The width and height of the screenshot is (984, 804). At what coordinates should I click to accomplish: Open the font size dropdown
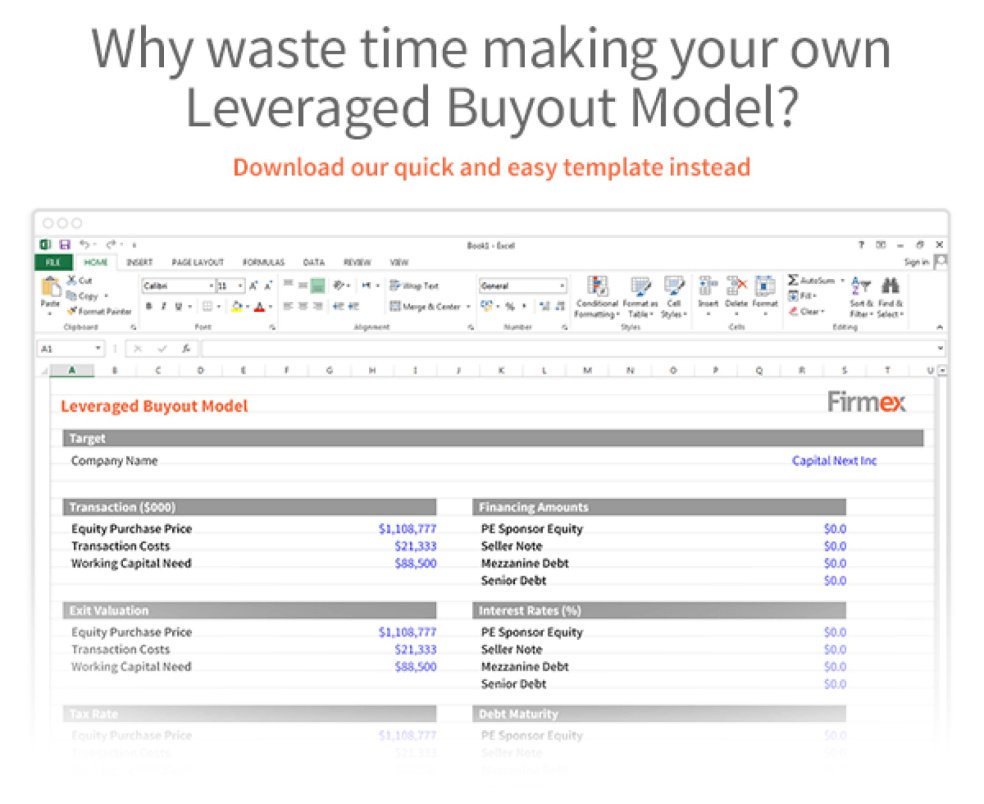(238, 285)
